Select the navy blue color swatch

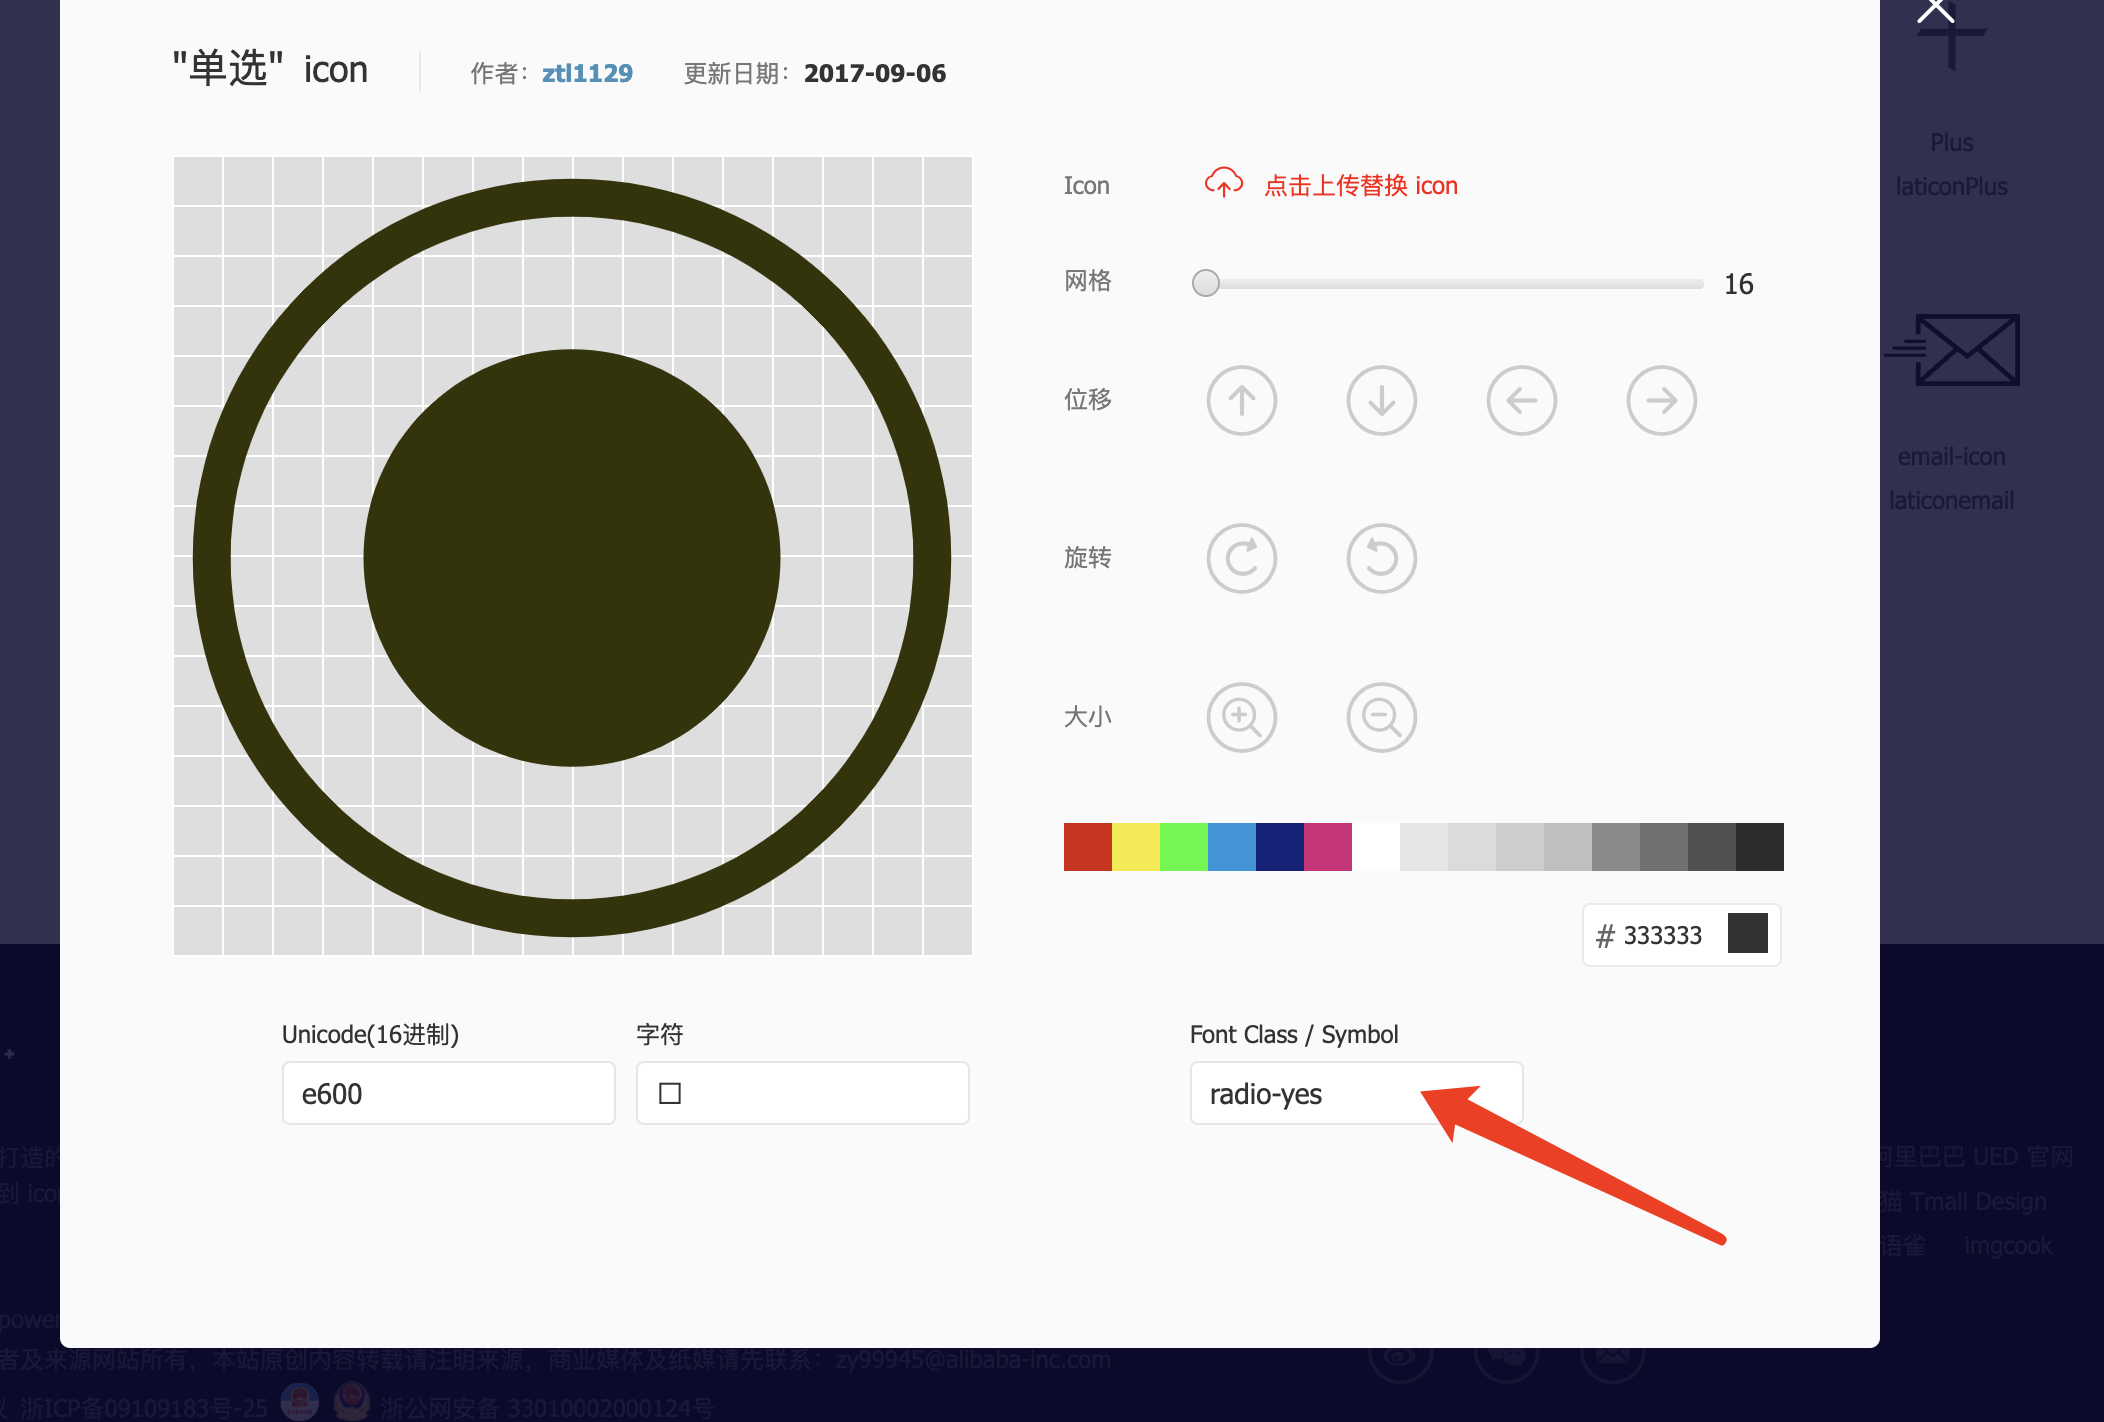(x=1279, y=847)
